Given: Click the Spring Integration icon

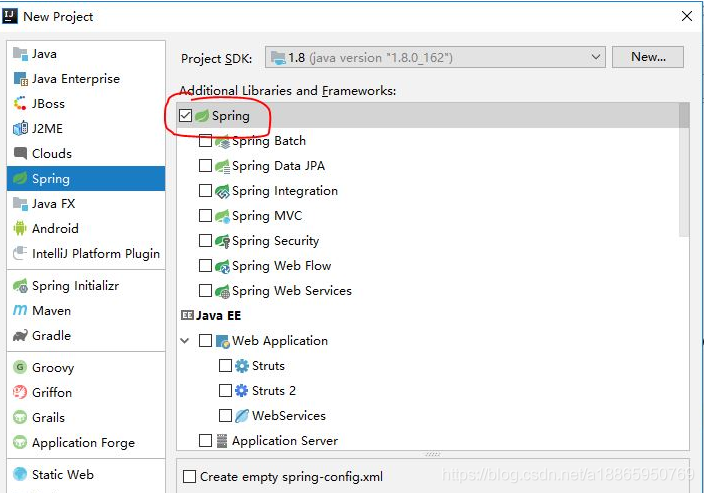Looking at the screenshot, I should tap(223, 191).
